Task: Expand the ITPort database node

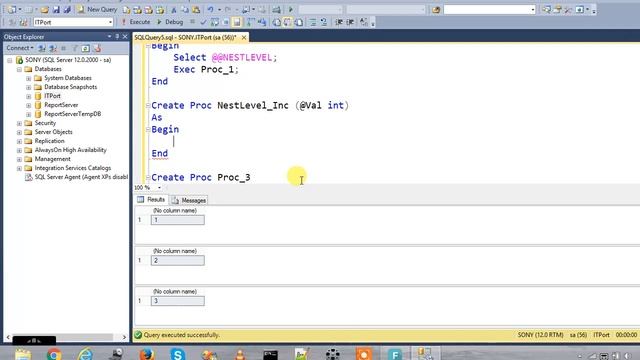Action: coord(29,96)
